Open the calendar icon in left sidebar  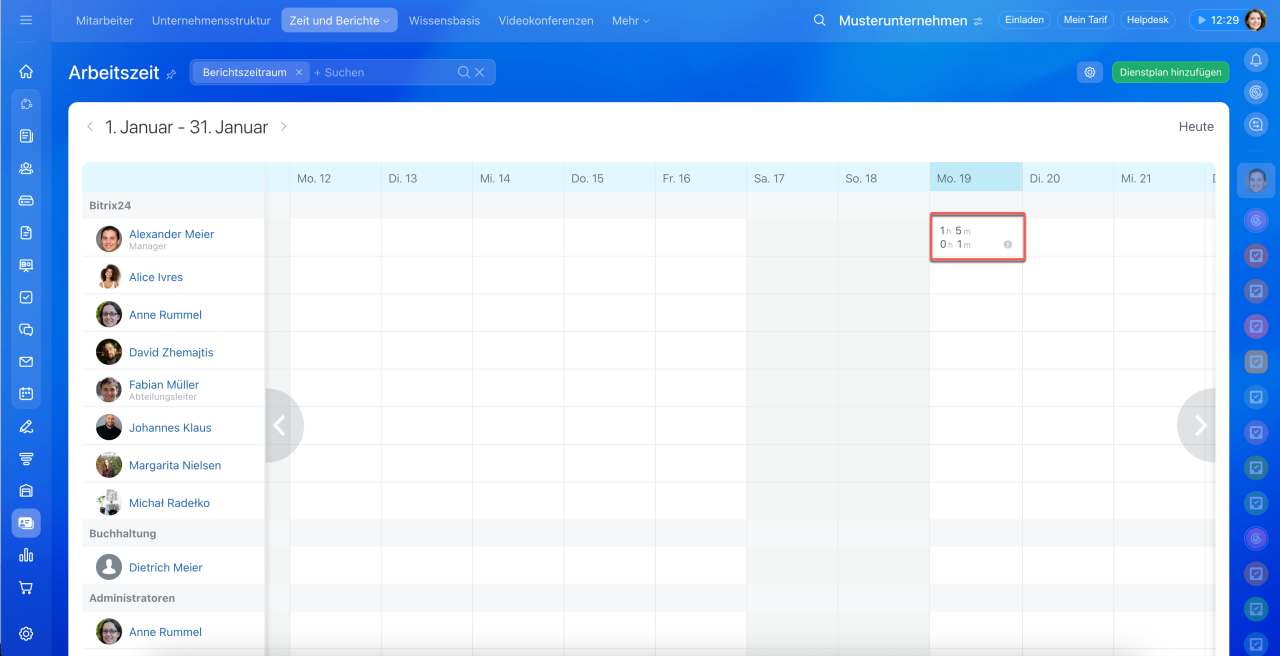pos(26,394)
